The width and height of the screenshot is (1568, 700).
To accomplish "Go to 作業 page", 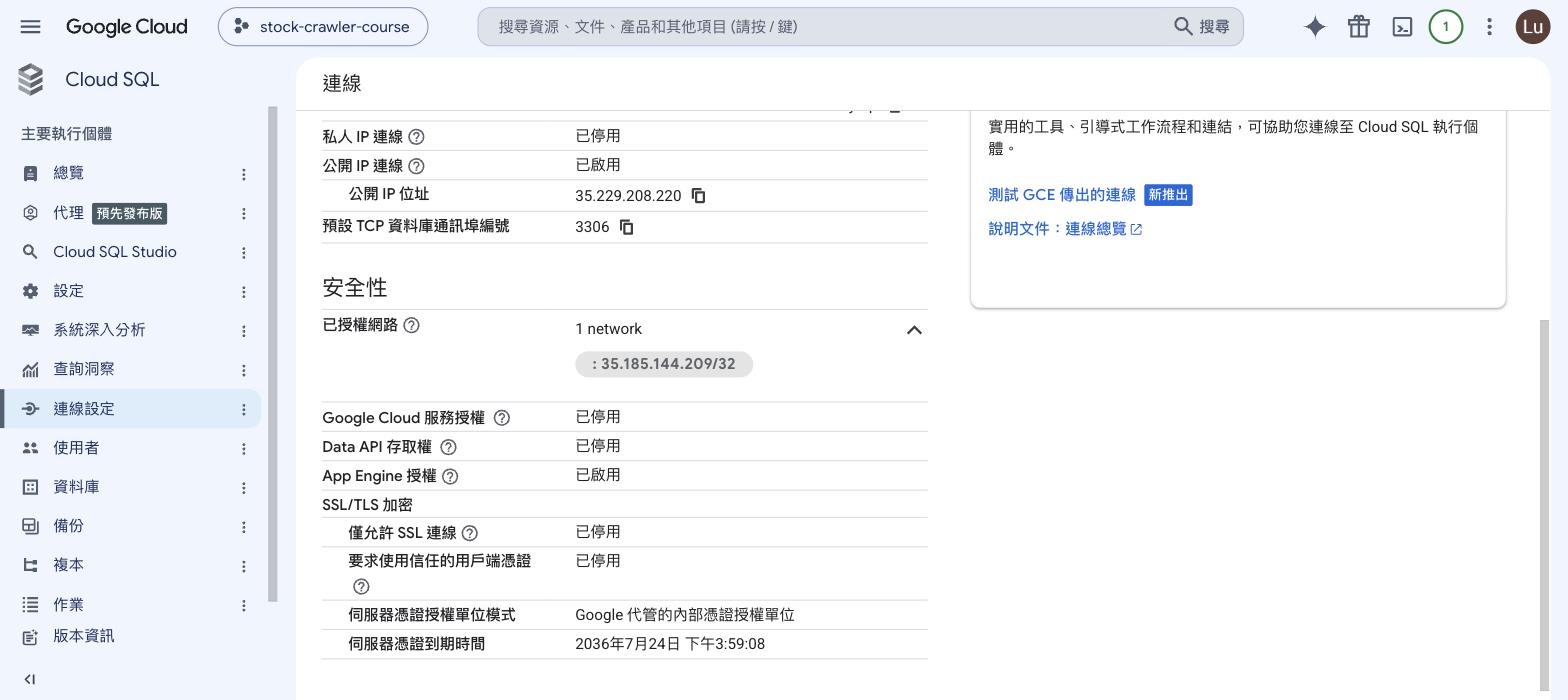I will point(131,604).
